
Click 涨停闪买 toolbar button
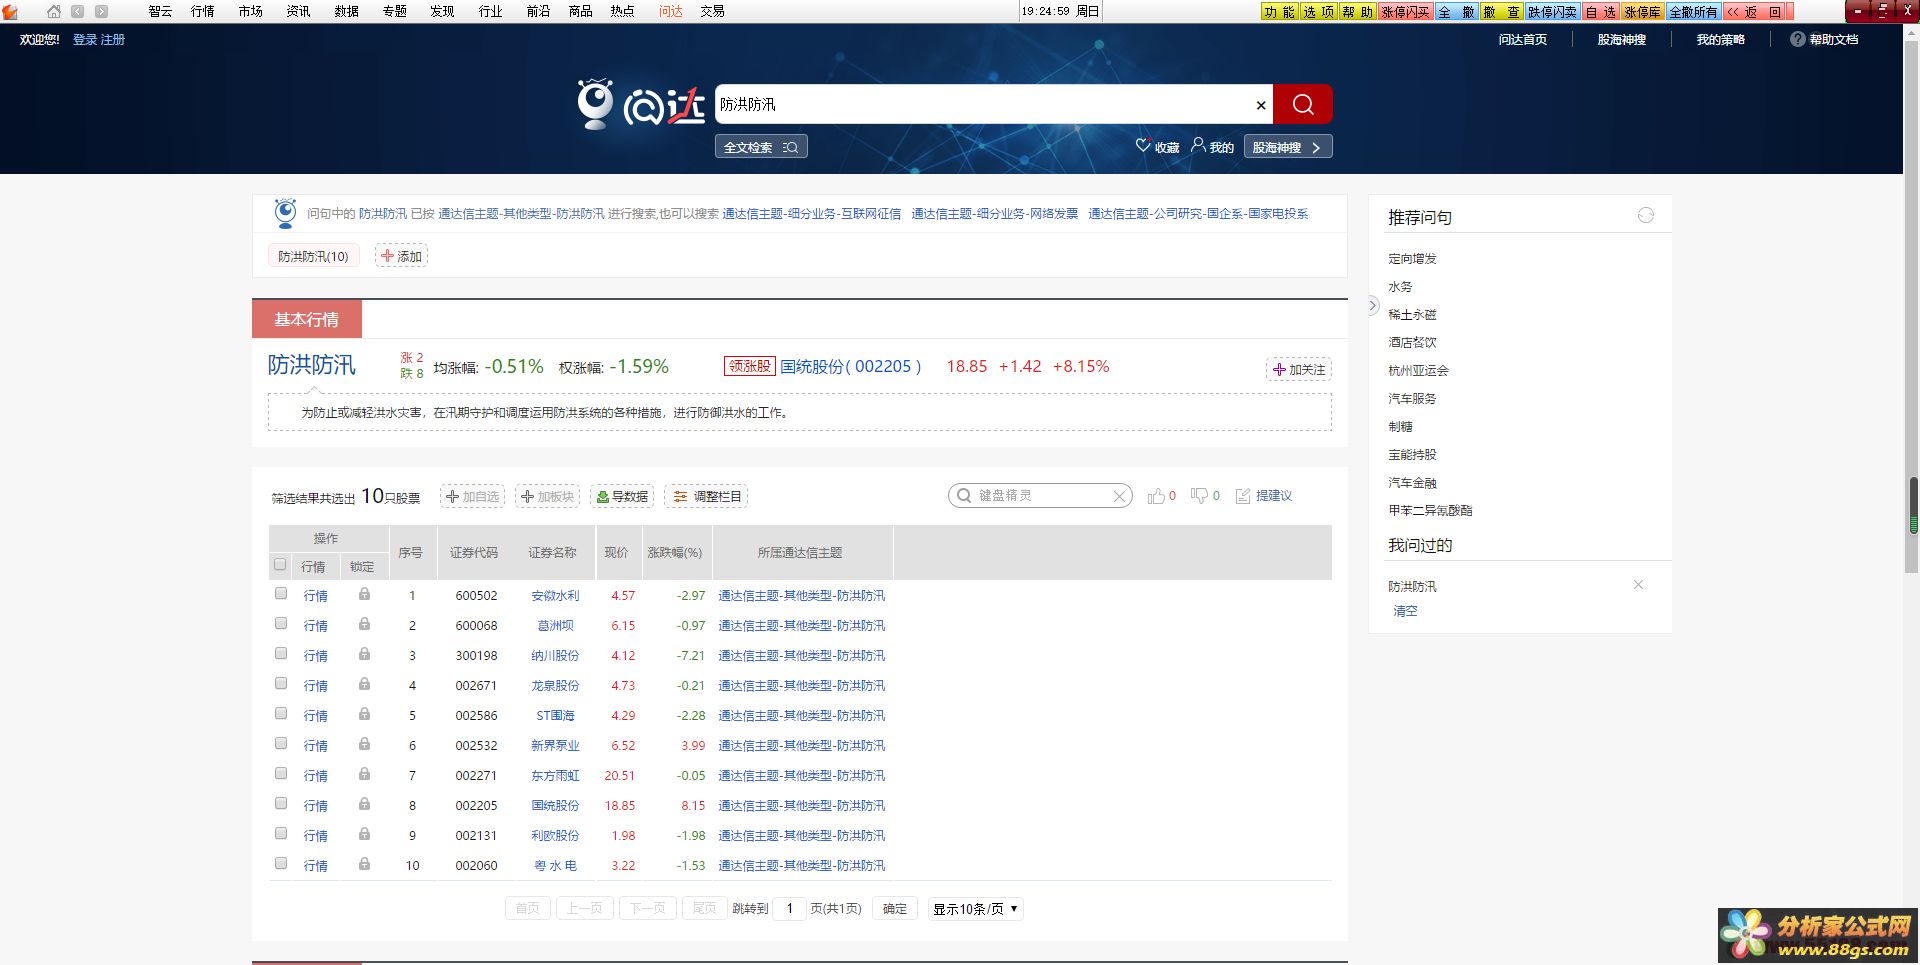pos(1405,12)
